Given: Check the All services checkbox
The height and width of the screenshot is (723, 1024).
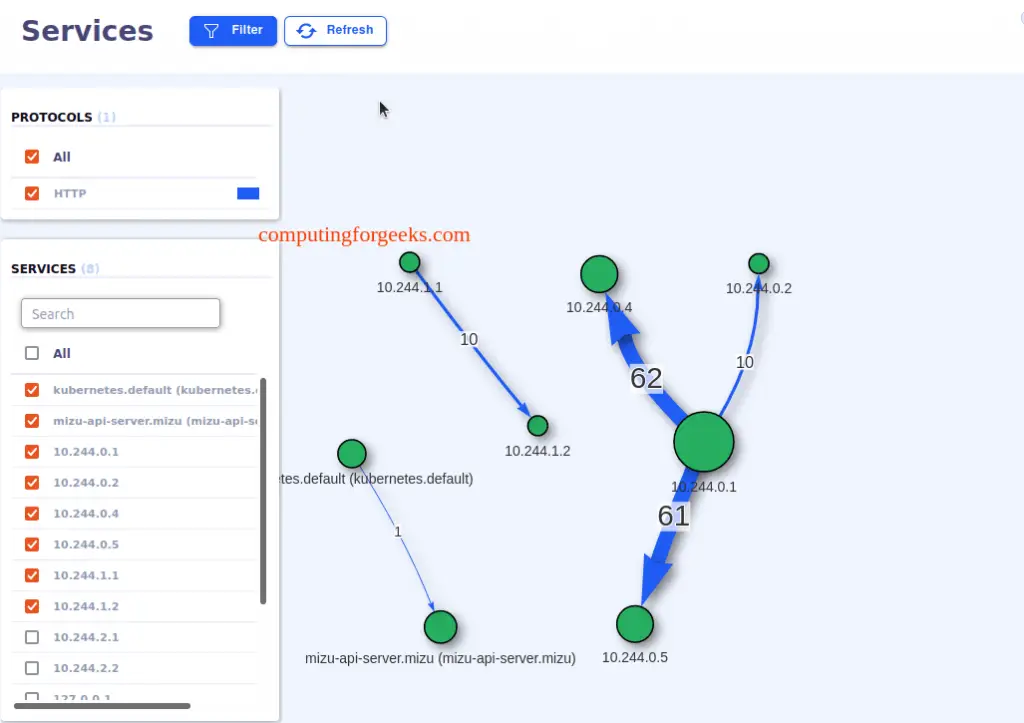Looking at the screenshot, I should (x=32, y=353).
